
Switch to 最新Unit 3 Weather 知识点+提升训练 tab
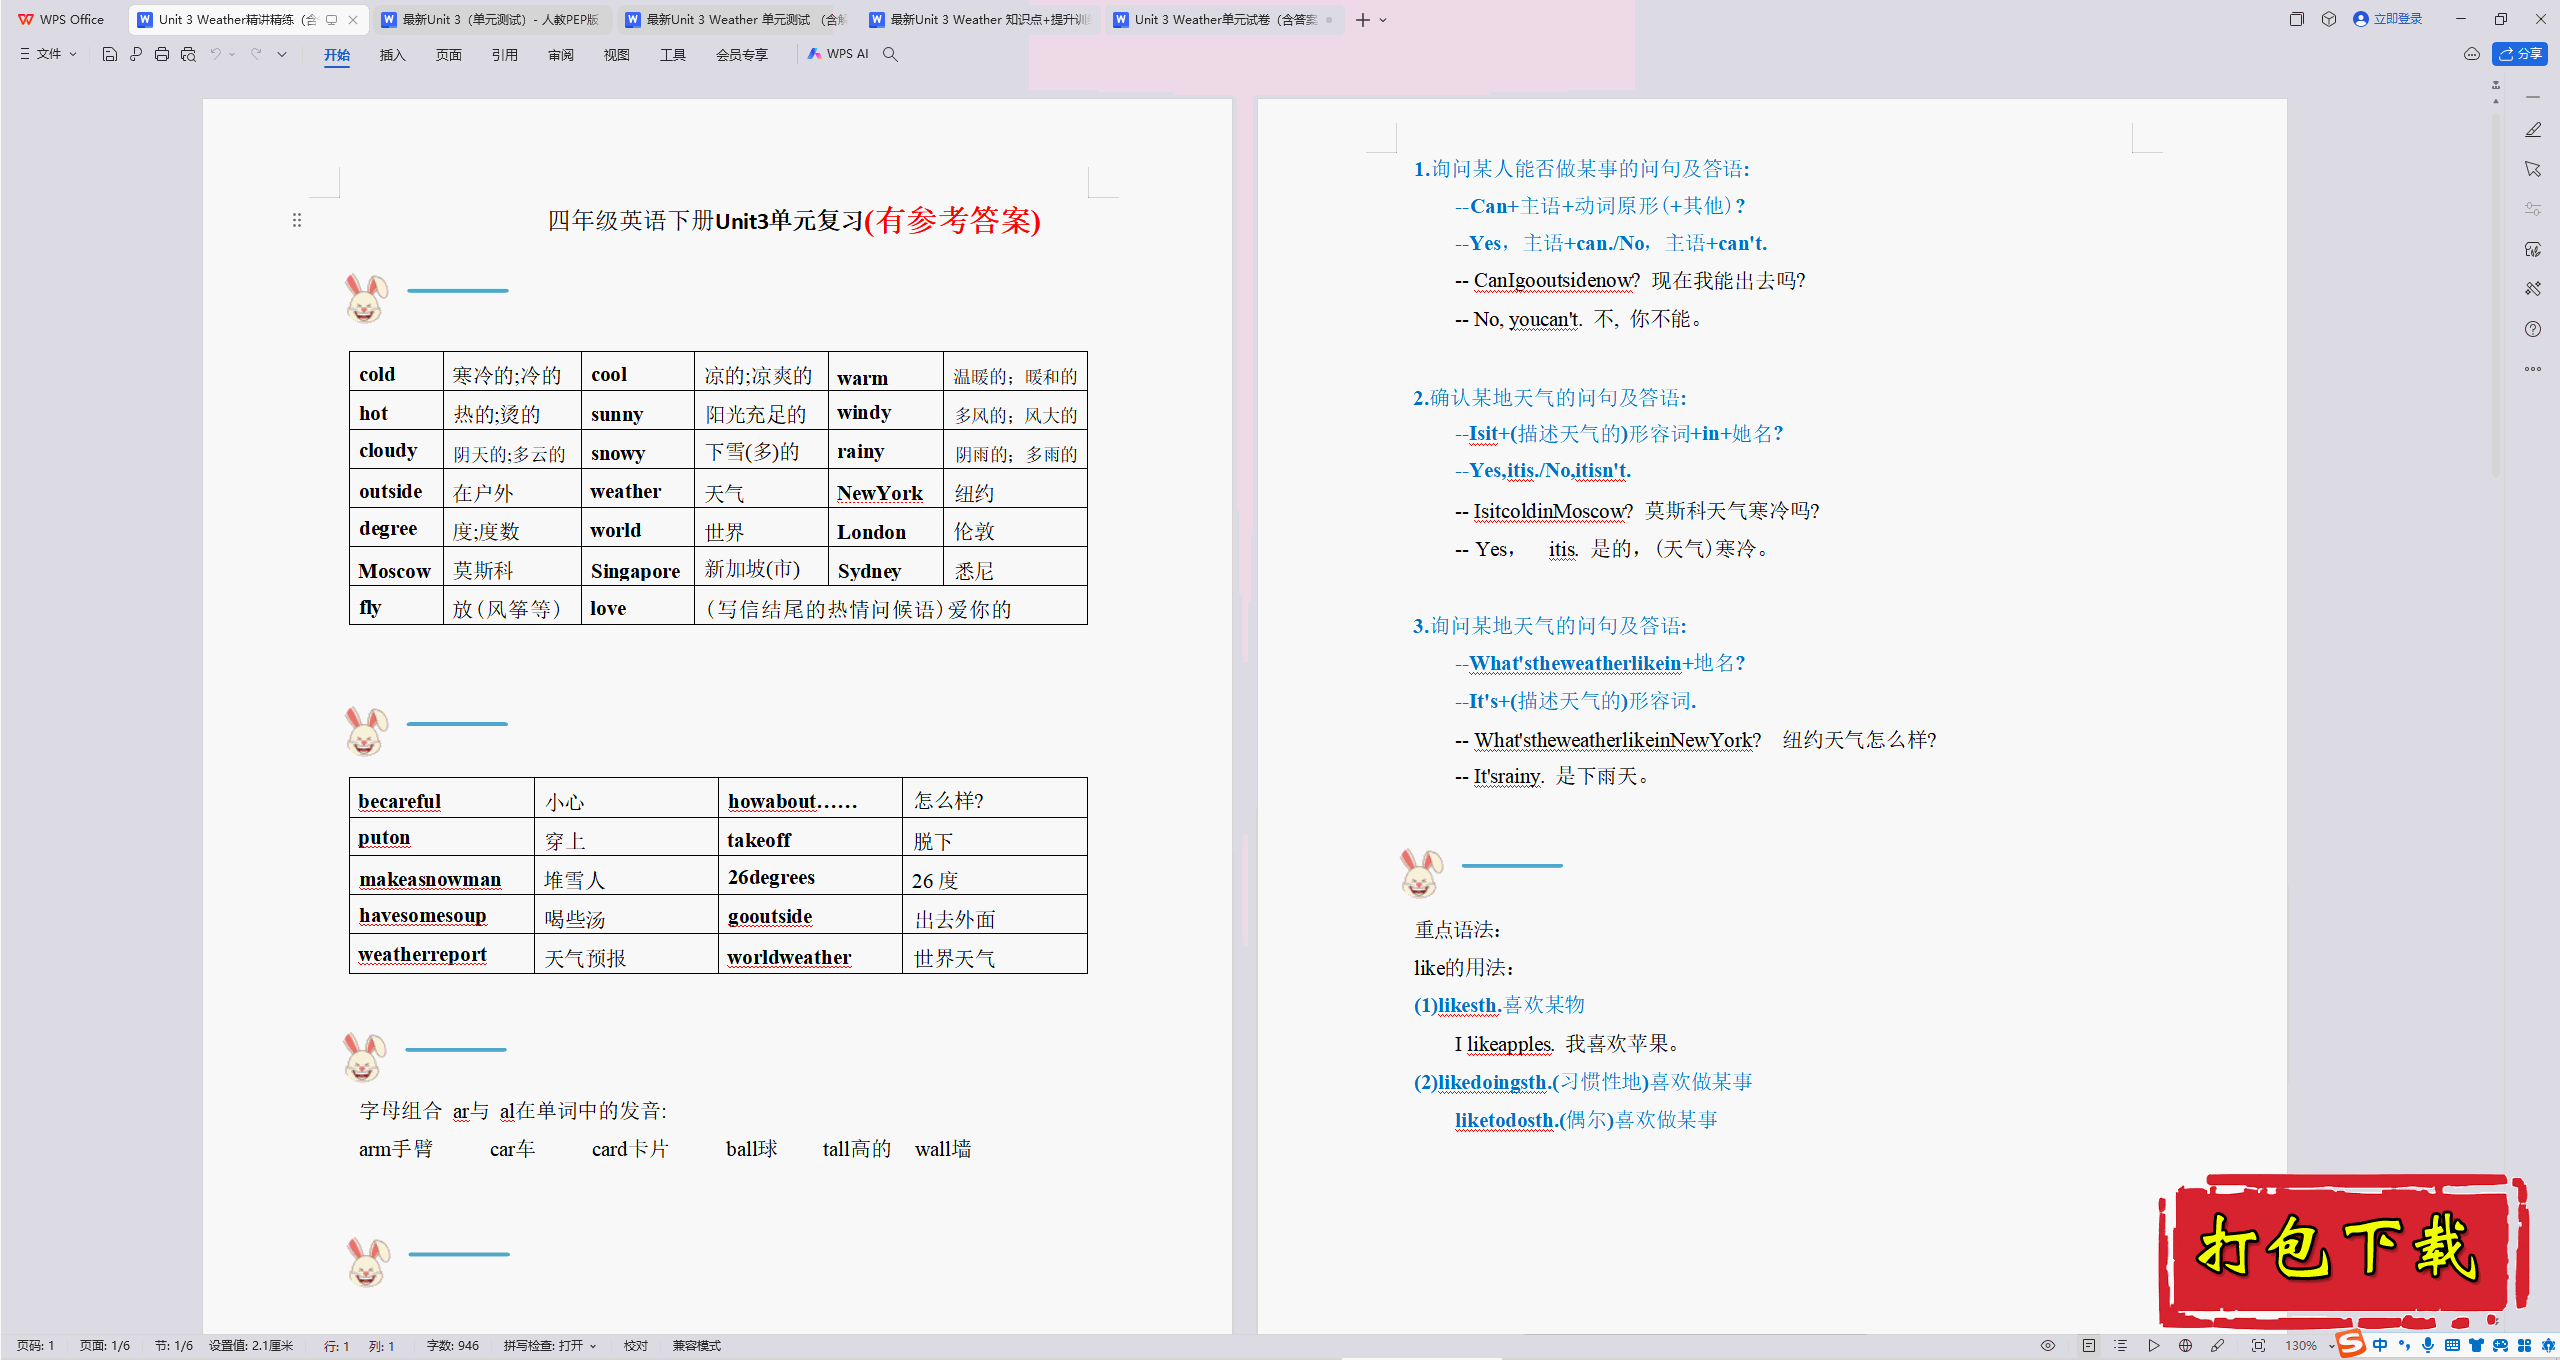979,20
